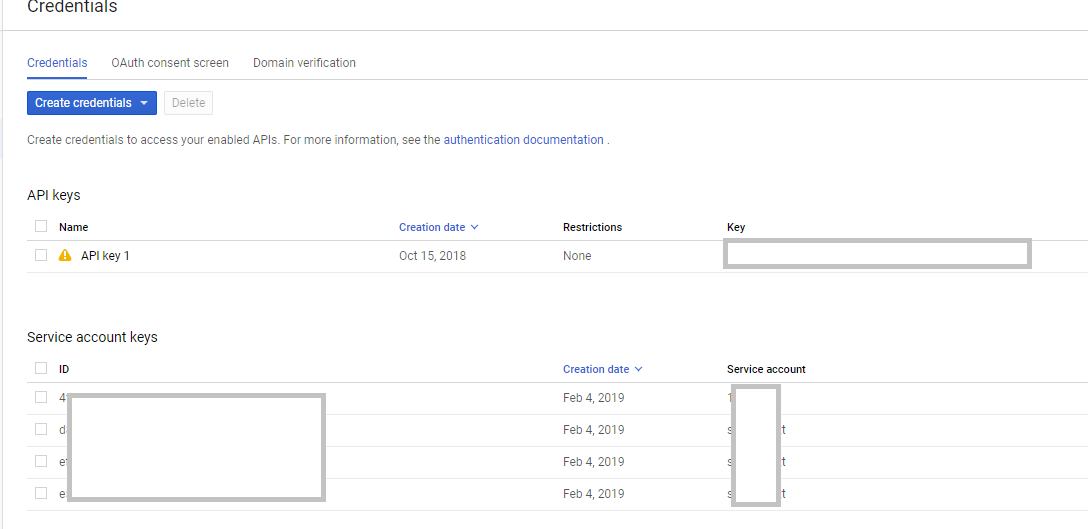Click the Restrictions column header
Screen dimensions: 1088x529
593,227
